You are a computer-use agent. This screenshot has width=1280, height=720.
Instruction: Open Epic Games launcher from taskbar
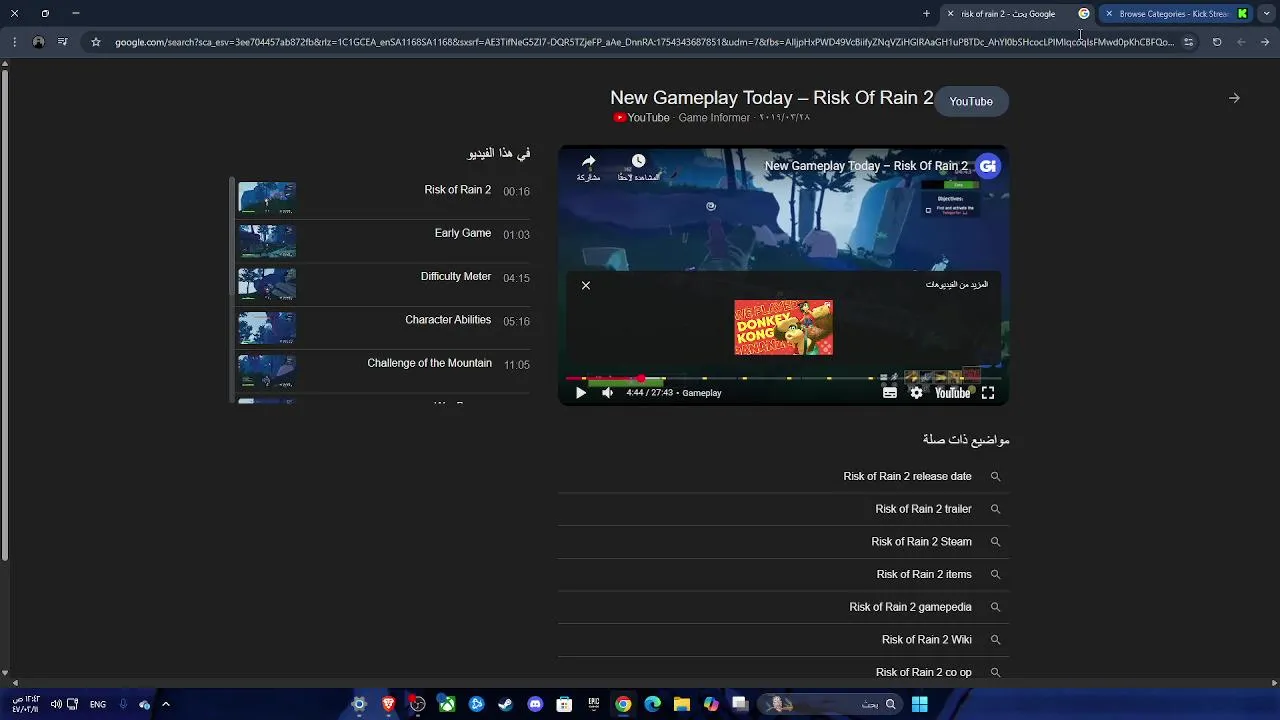pos(594,704)
